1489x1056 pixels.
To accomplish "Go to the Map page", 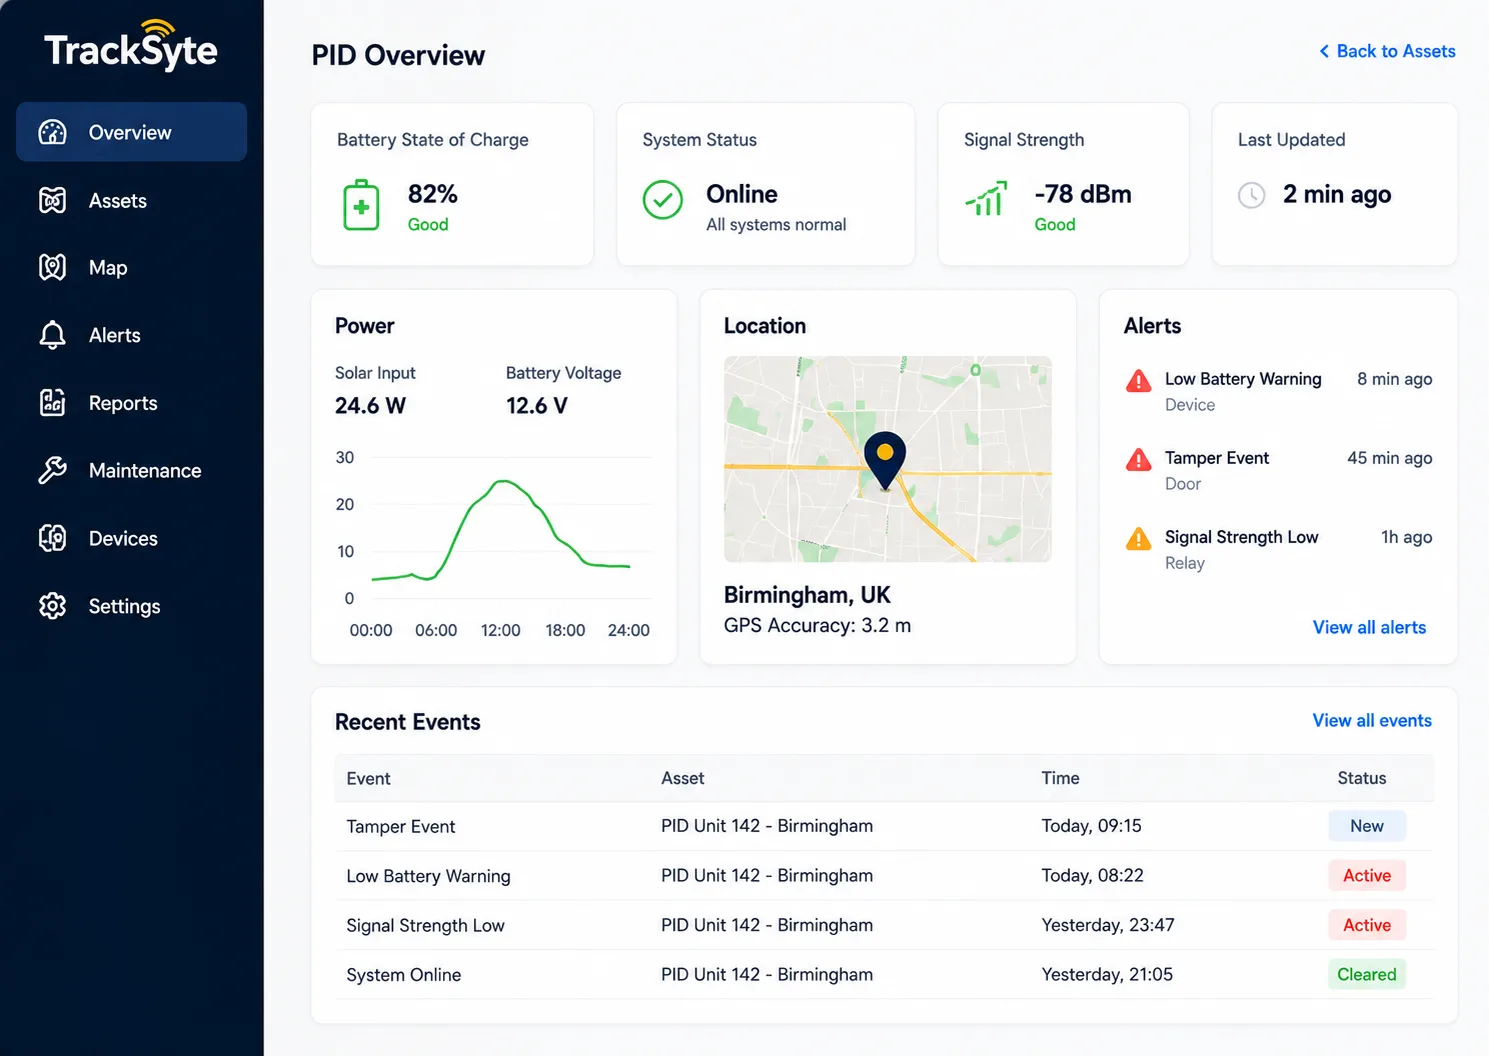I will pos(131,267).
